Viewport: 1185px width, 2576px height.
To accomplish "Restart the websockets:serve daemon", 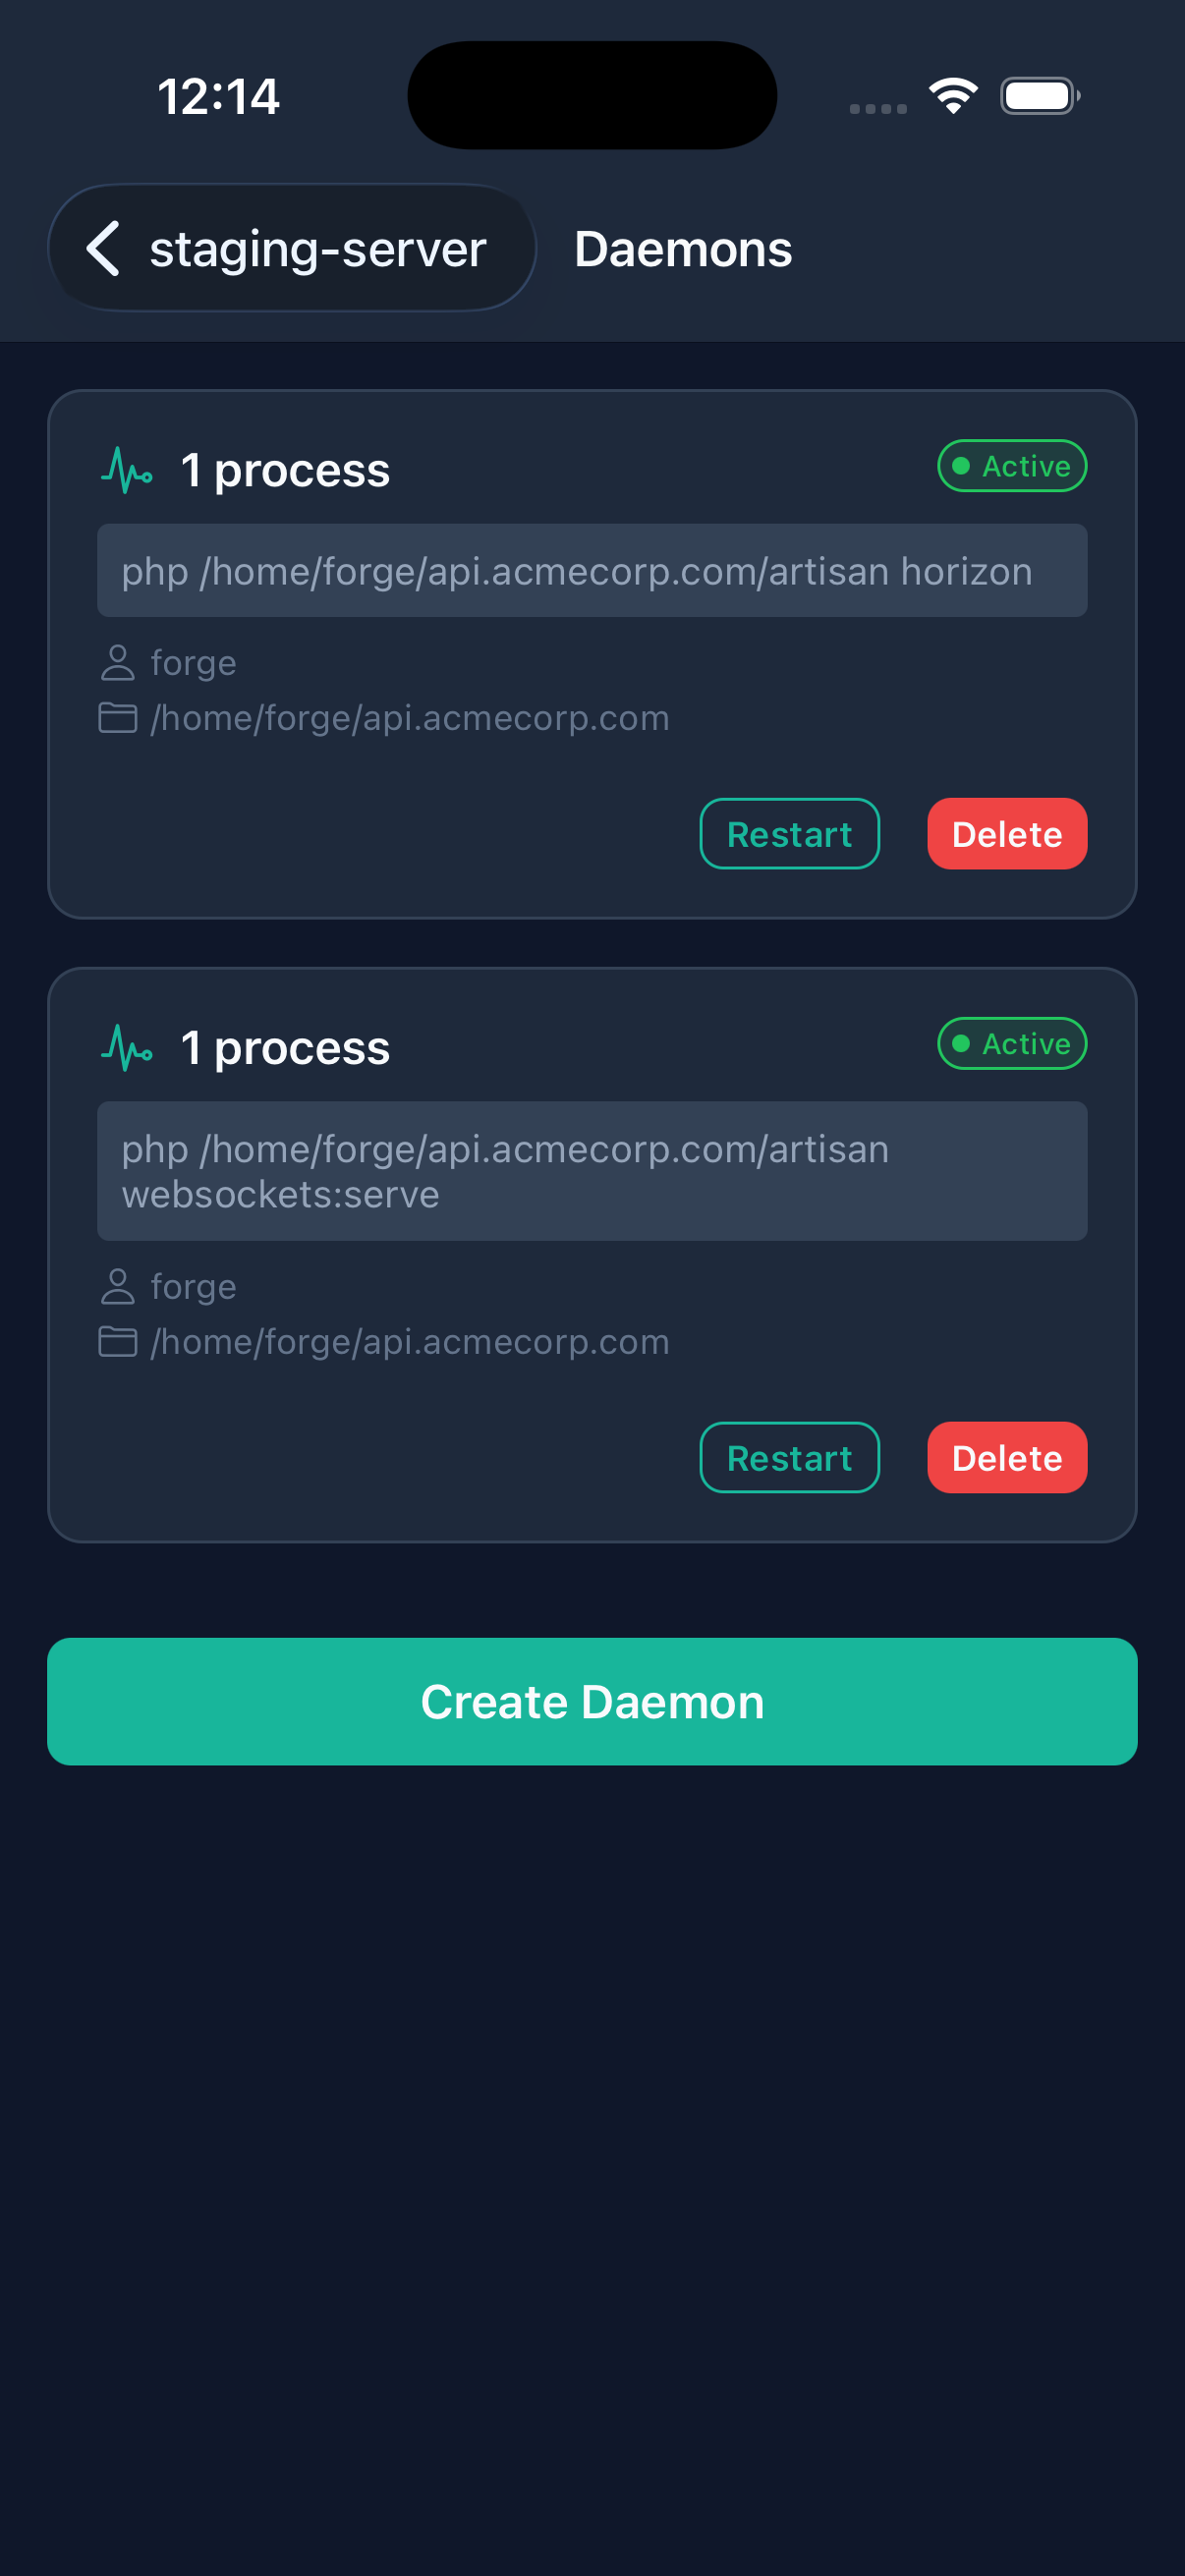I will pyautogui.click(x=789, y=1457).
